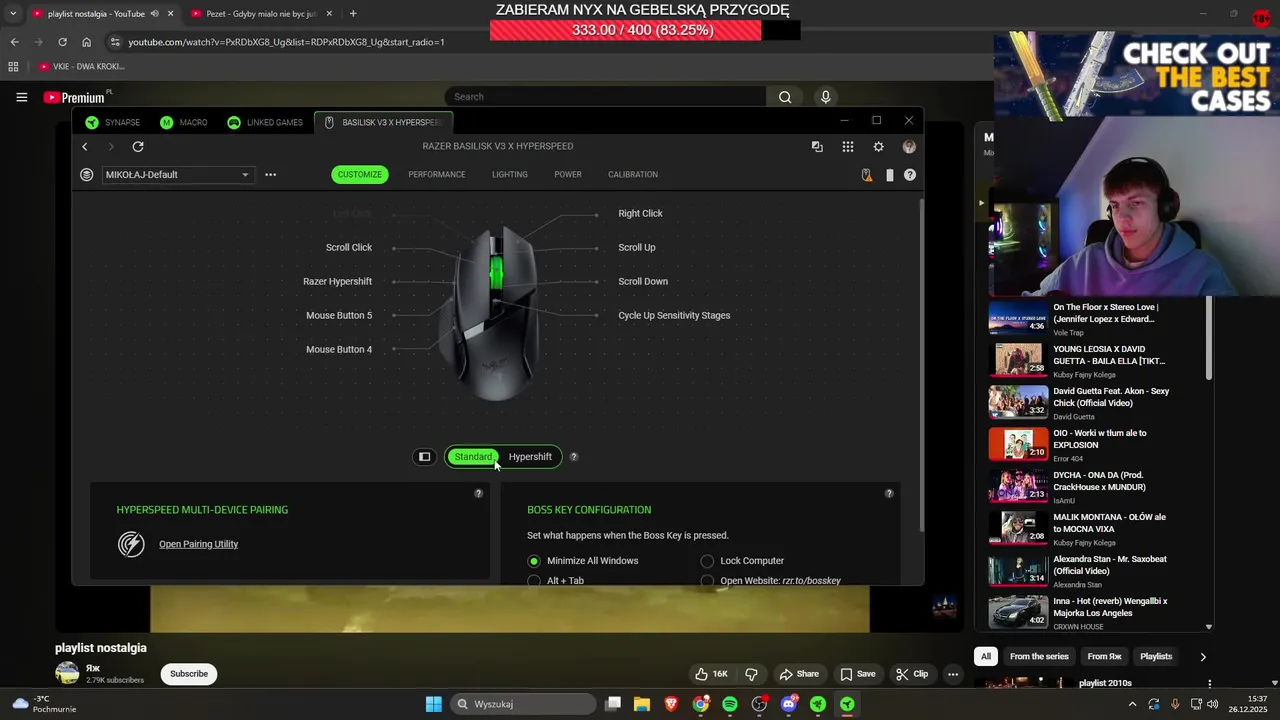Open the Lighting tab
Viewport: 1280px width, 720px height.
(510, 174)
